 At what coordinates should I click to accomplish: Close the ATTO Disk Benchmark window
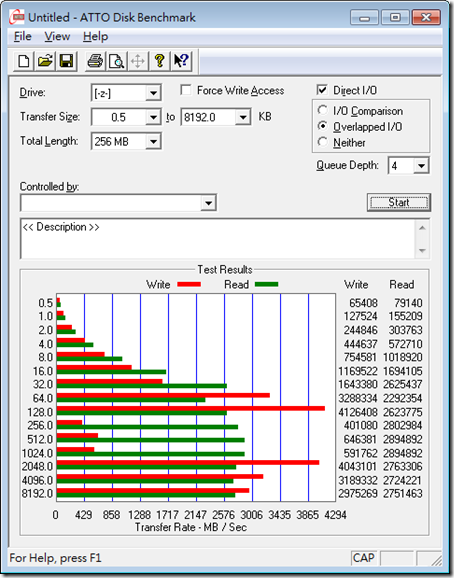[426, 17]
